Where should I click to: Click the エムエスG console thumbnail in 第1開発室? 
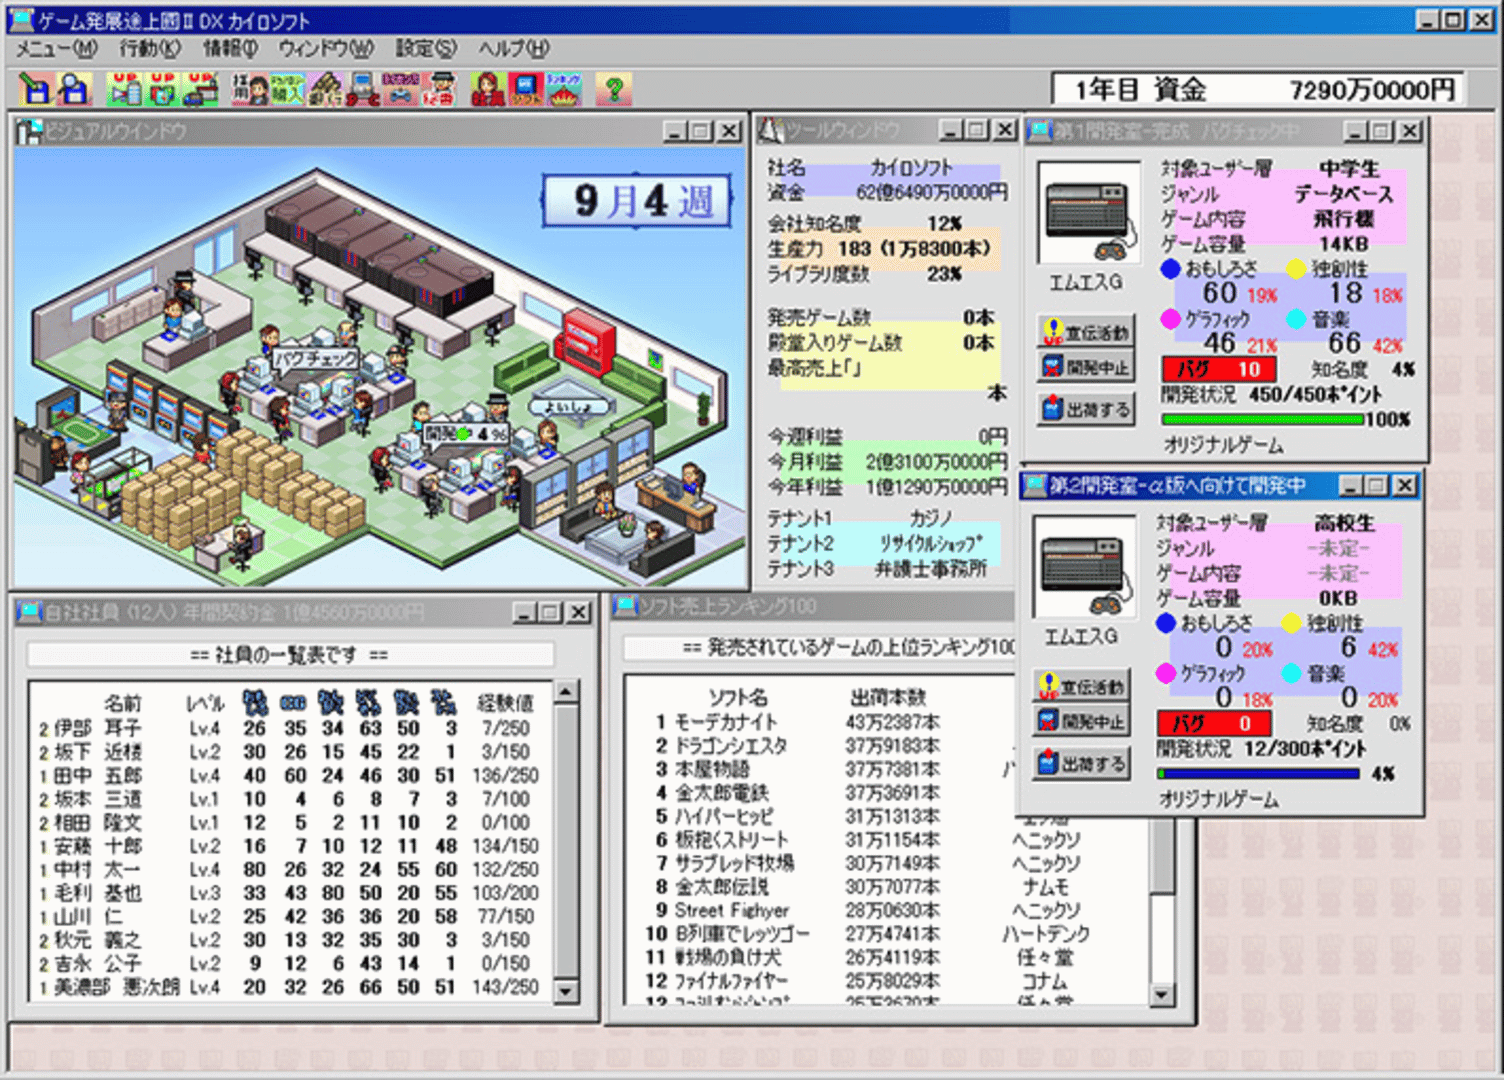pyautogui.click(x=1089, y=213)
